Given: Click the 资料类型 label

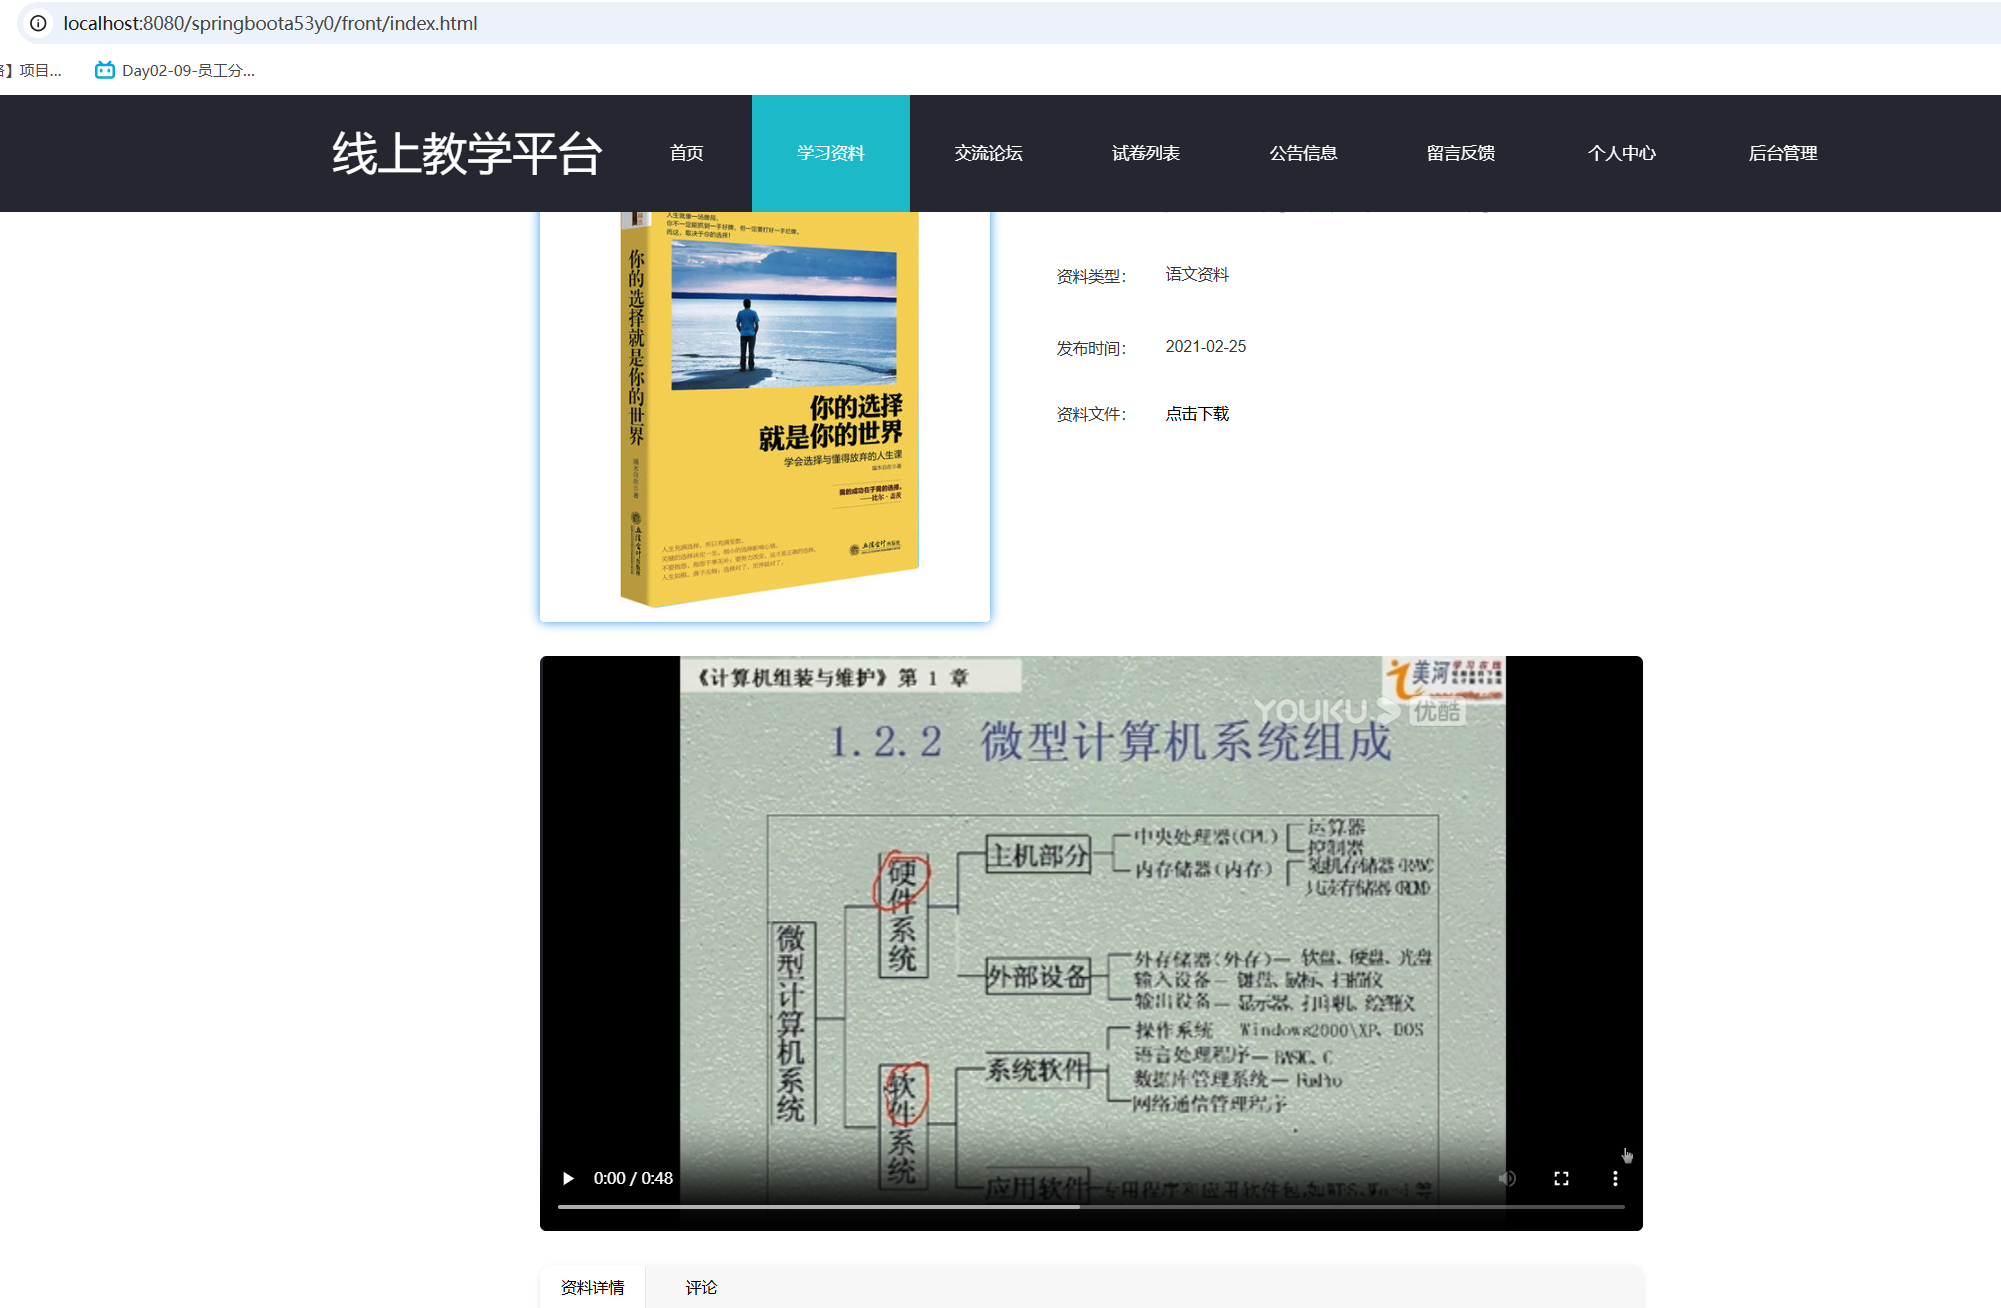Looking at the screenshot, I should (x=1091, y=276).
